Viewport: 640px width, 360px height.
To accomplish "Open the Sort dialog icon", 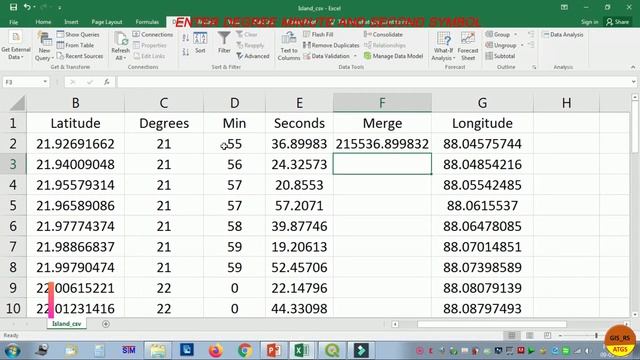I will click(200, 42).
